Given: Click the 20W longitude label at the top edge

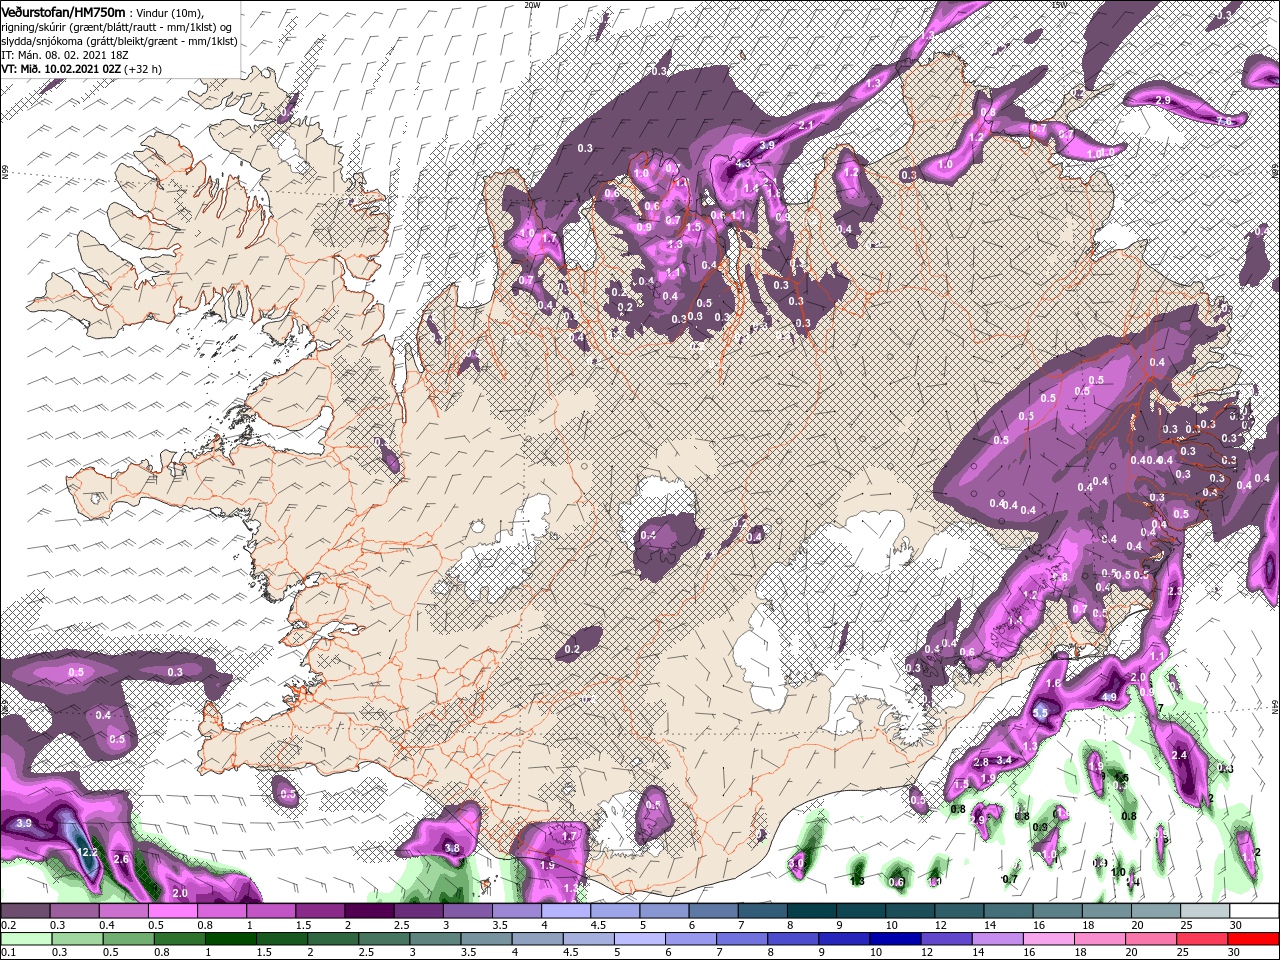Looking at the screenshot, I should (531, 4).
